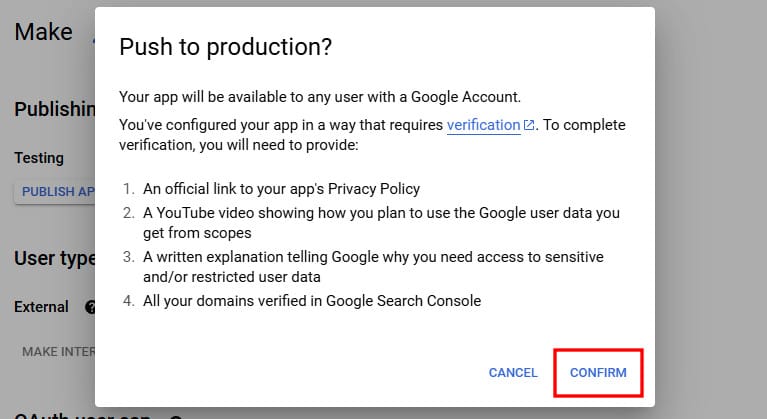Click the external-link icon beside verification
Screen dimensions: 767x419
tap(529, 126)
